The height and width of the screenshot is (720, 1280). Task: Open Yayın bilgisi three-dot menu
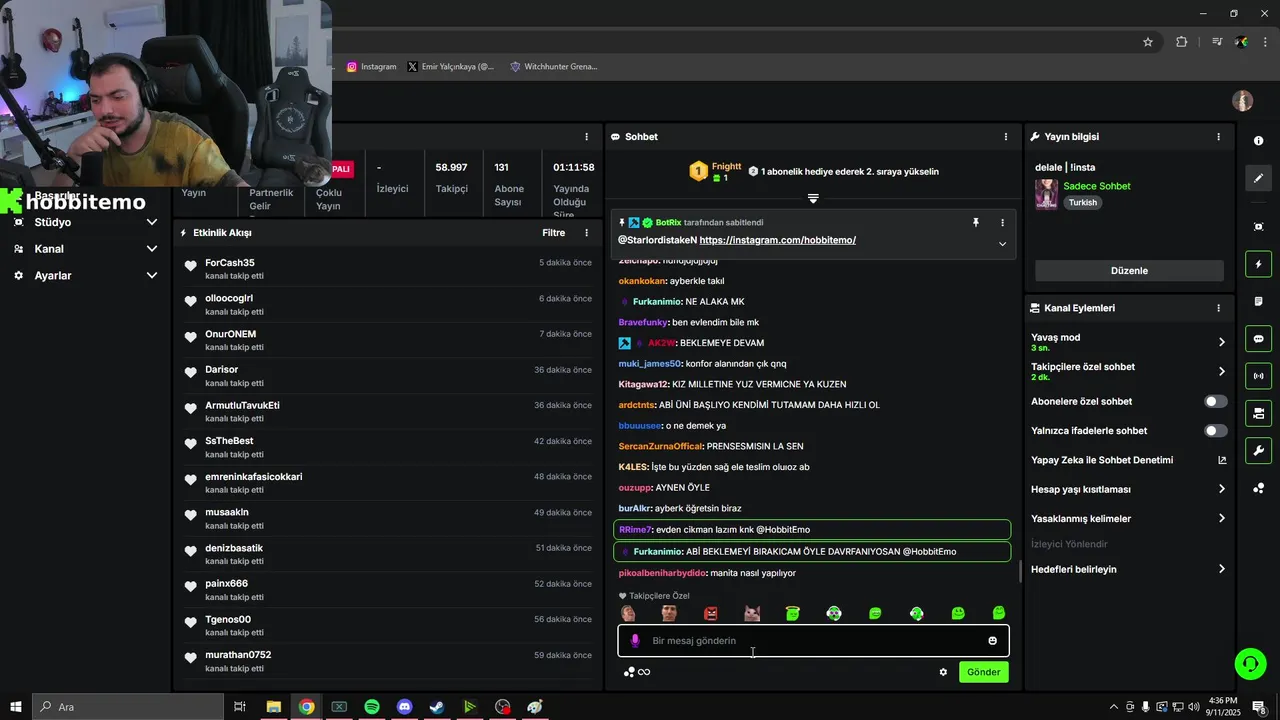pos(1218,137)
